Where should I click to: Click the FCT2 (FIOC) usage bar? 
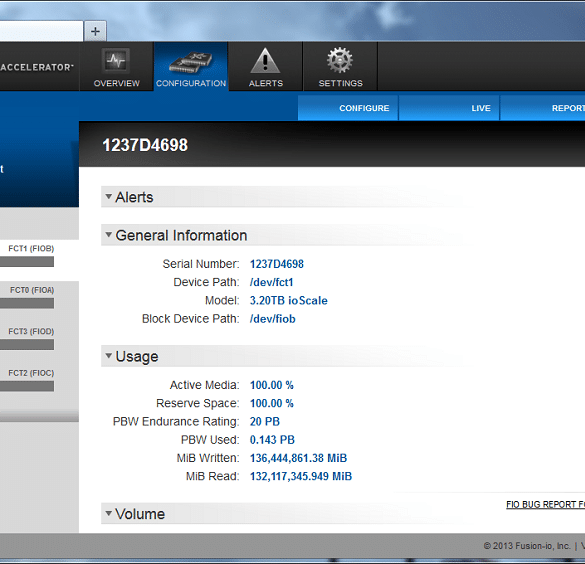[x=27, y=386]
